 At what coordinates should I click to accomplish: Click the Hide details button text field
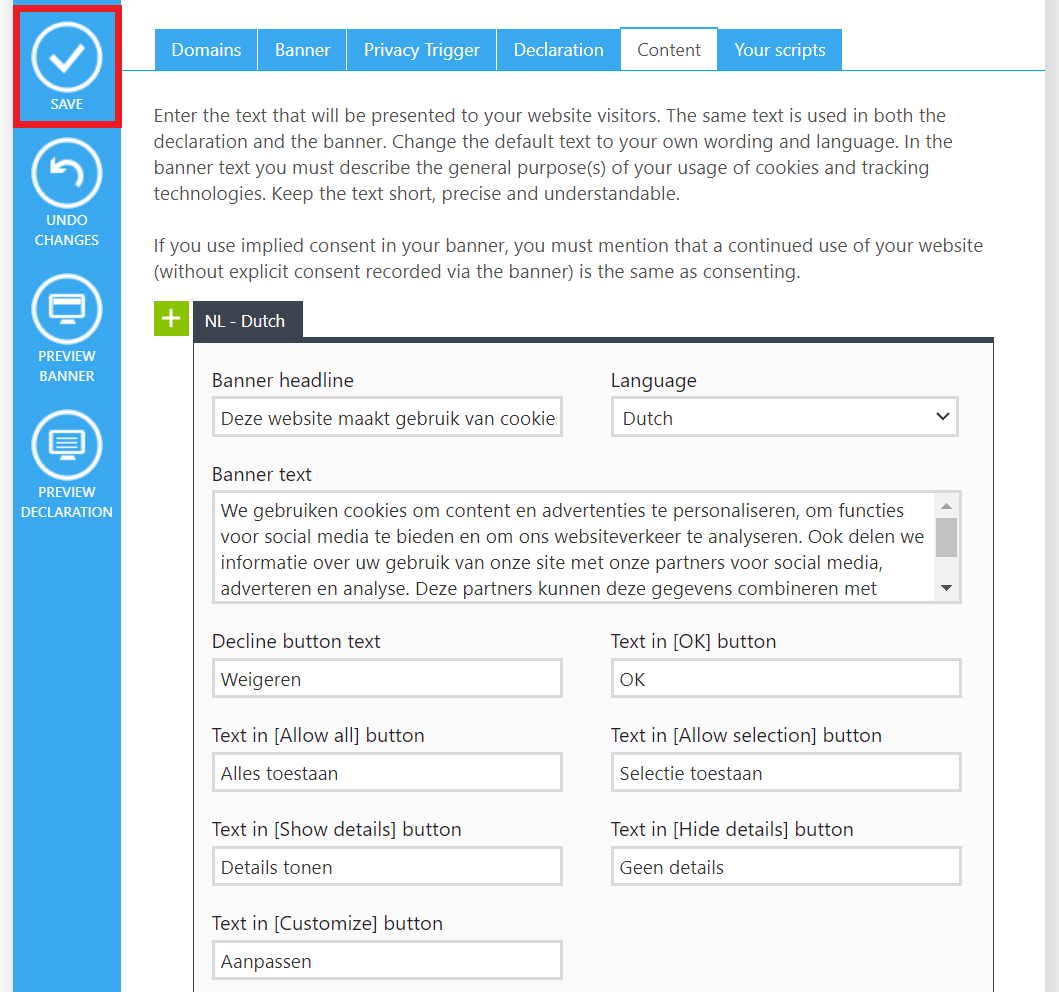pyautogui.click(x=785, y=867)
